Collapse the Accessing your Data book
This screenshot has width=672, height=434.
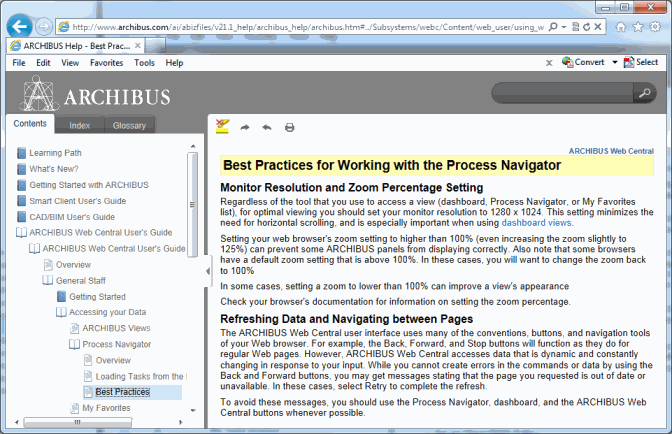click(101, 312)
